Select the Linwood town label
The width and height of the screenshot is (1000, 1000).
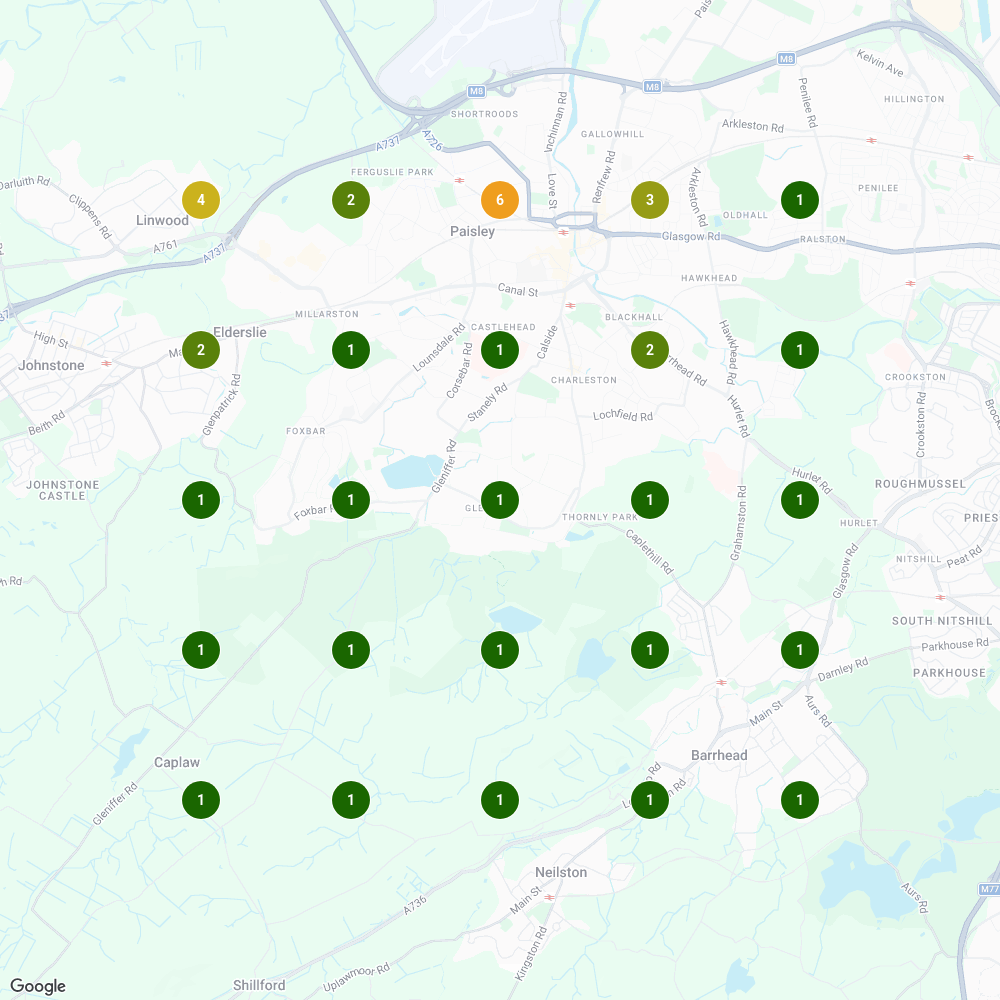click(163, 220)
